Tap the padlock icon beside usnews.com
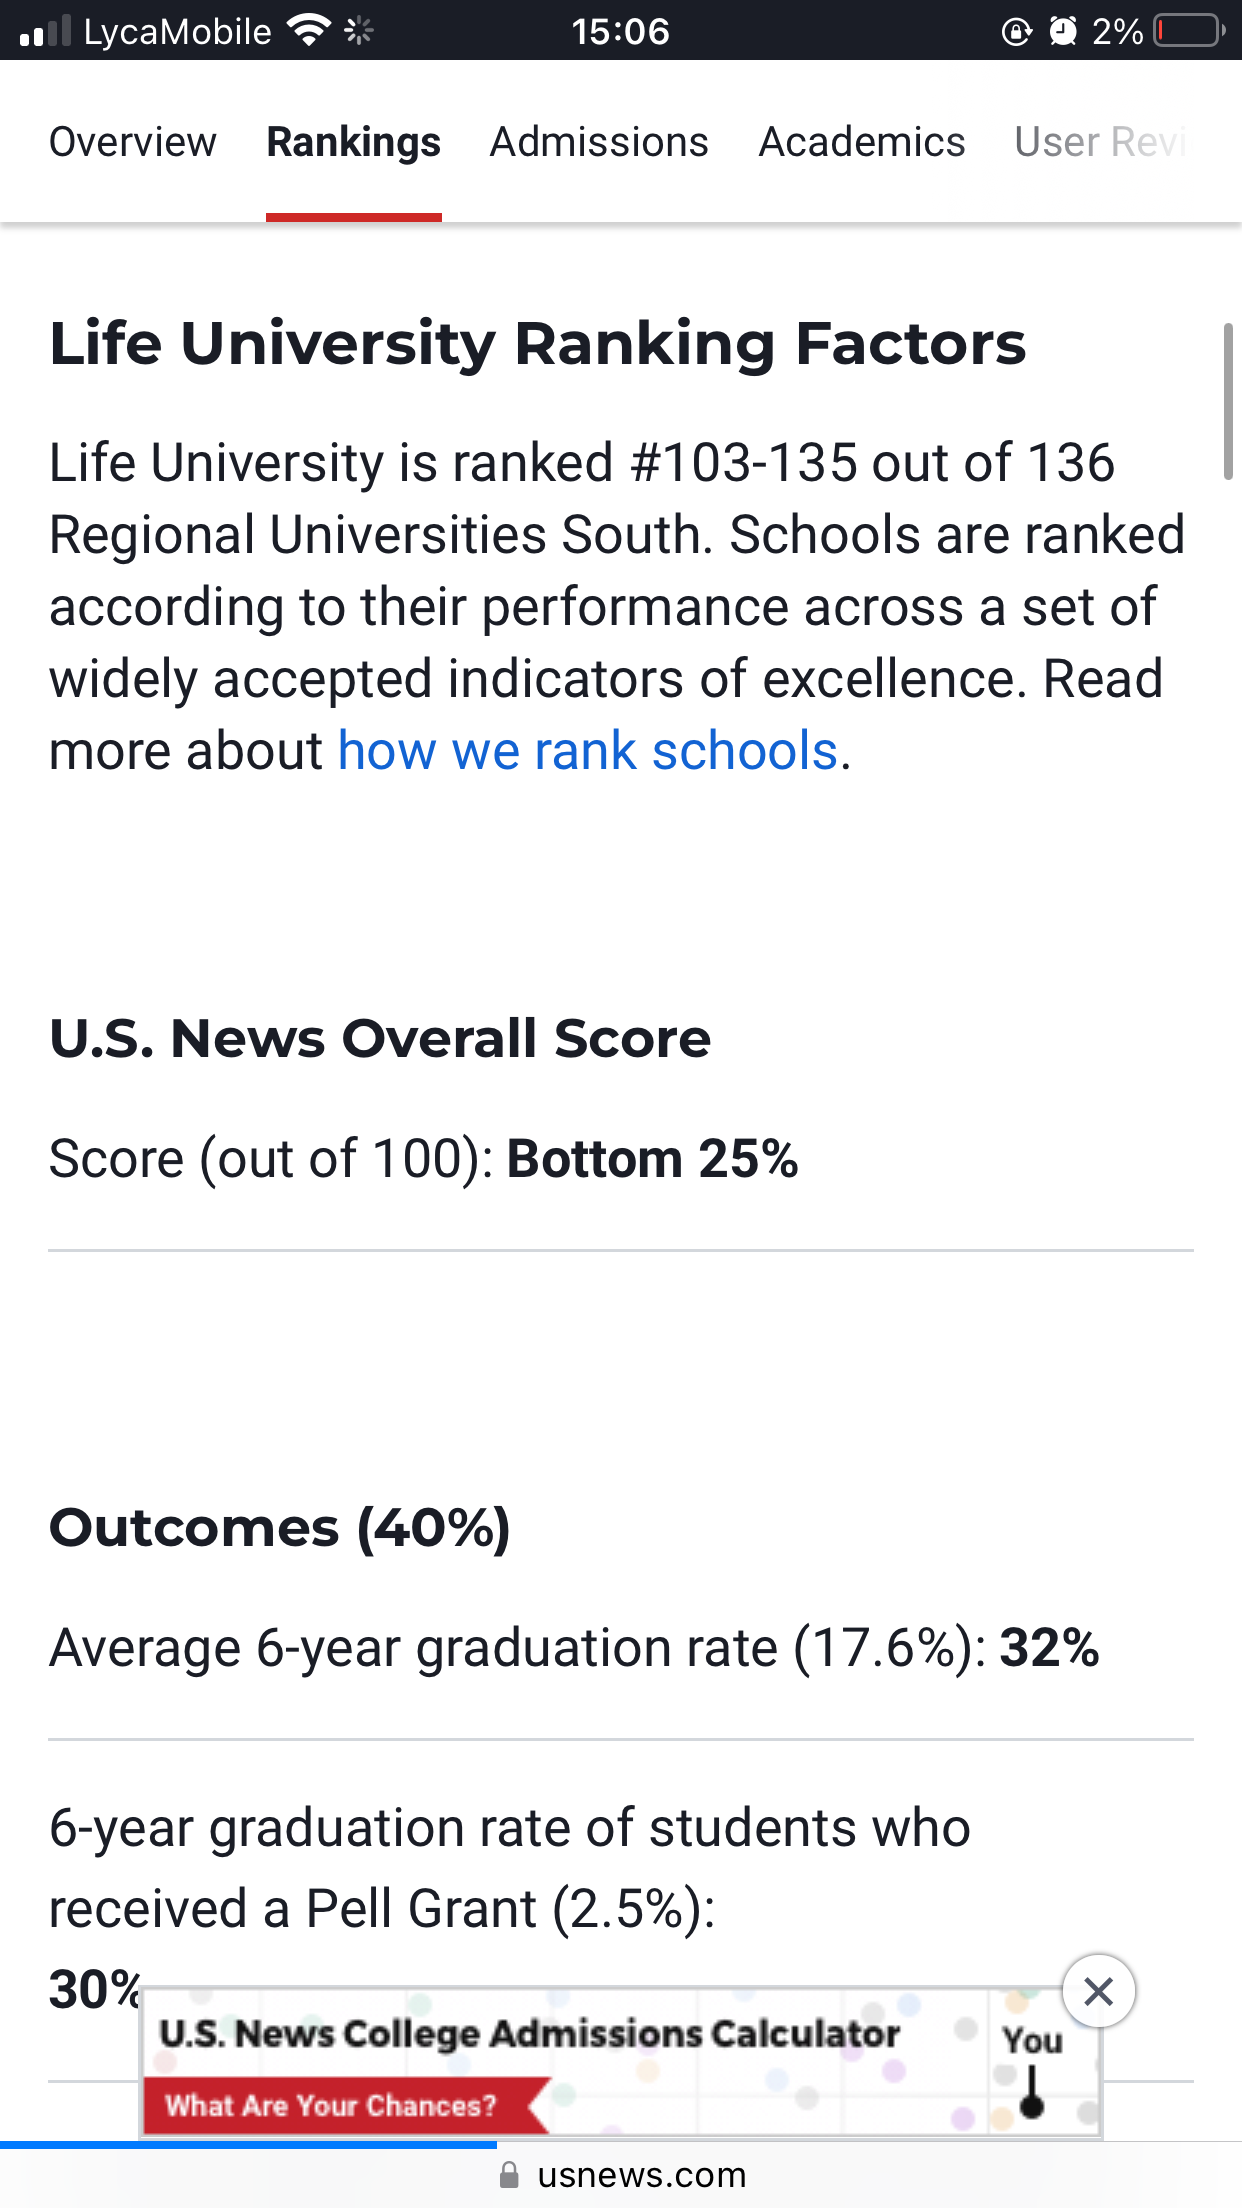Screen dimensions: 1242x2208 pos(510,2175)
